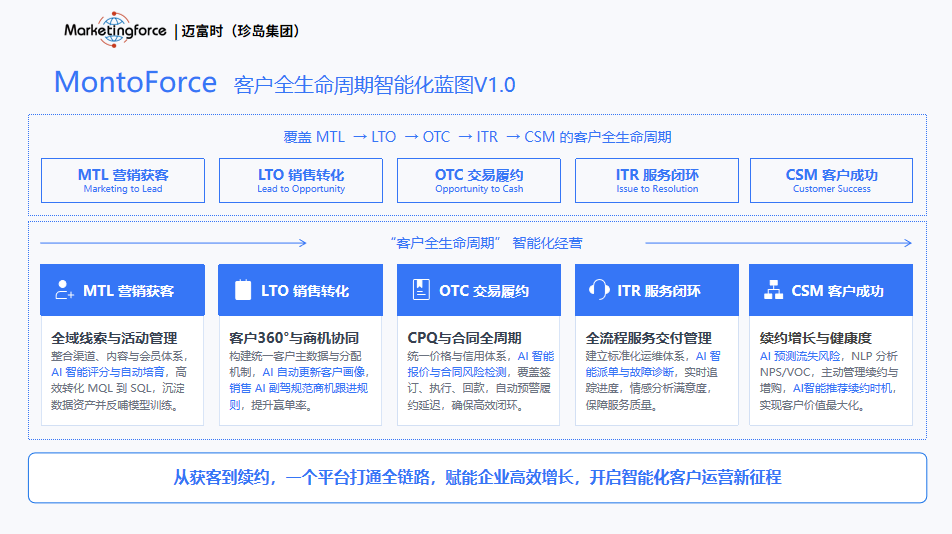Click the 从获客到续约 slogan banner
This screenshot has height=534, width=952.
[x=477, y=478]
